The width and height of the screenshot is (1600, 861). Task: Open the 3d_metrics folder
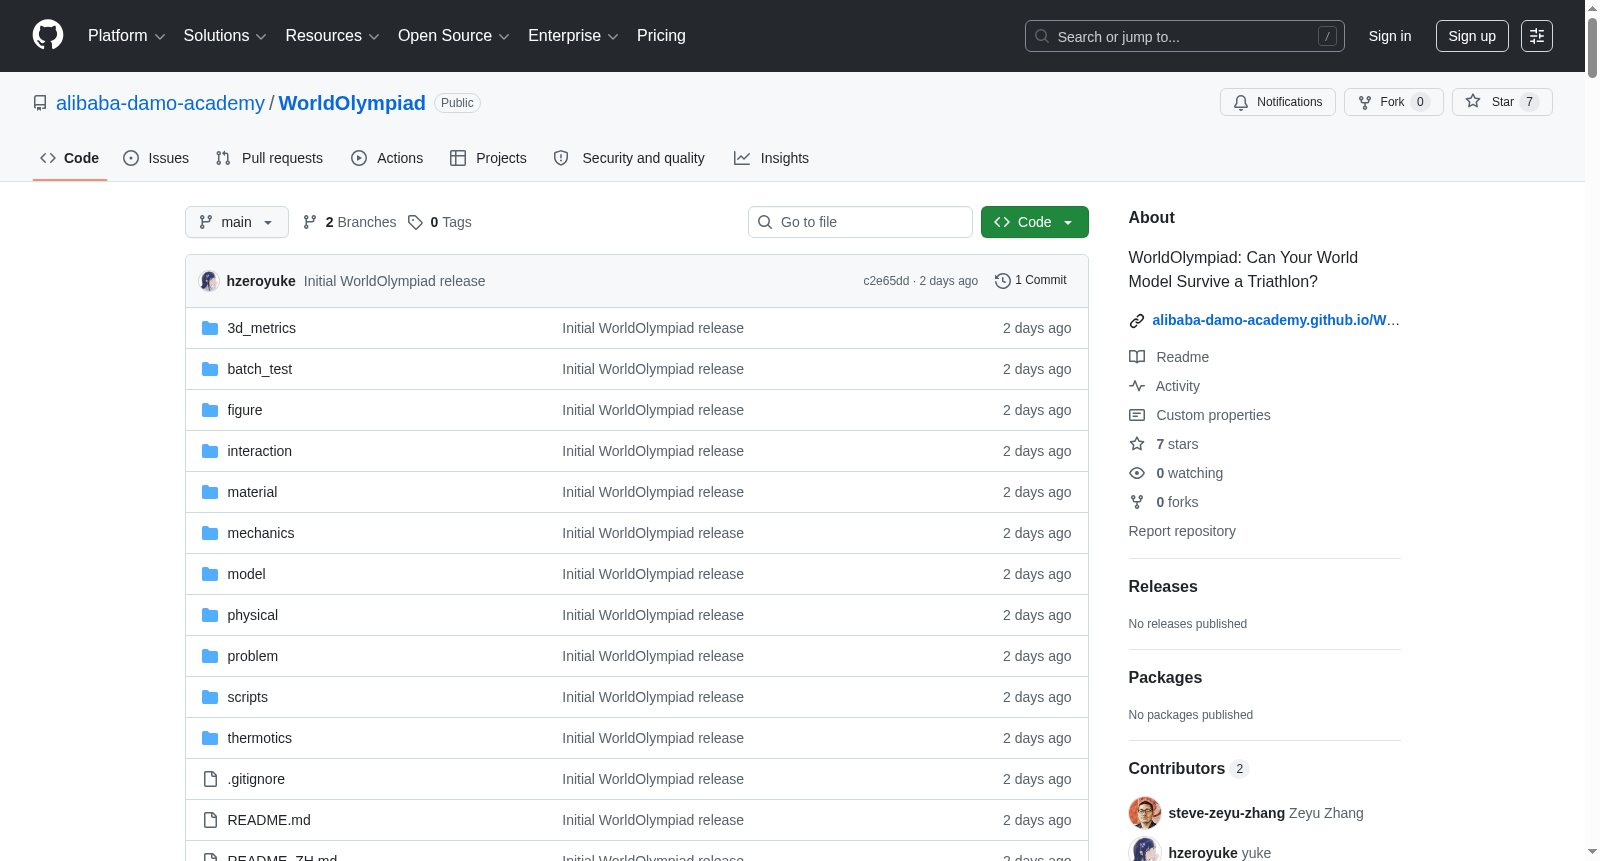(x=261, y=328)
